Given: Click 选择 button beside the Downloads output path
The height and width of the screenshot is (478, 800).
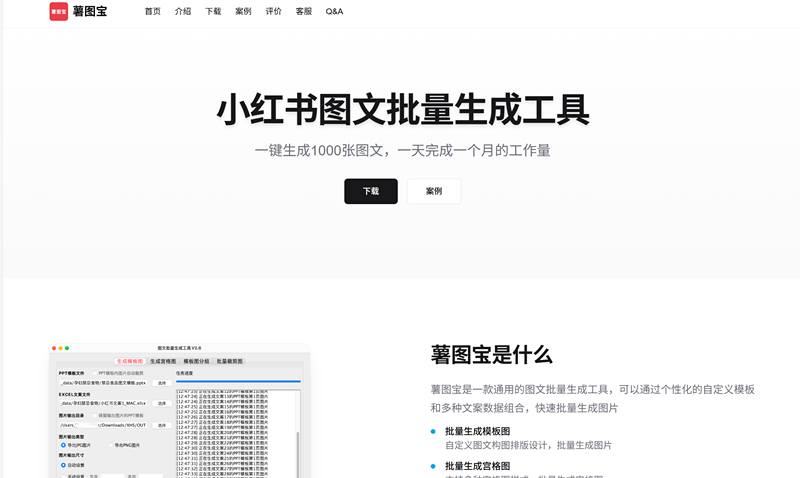Looking at the screenshot, I should (x=162, y=425).
